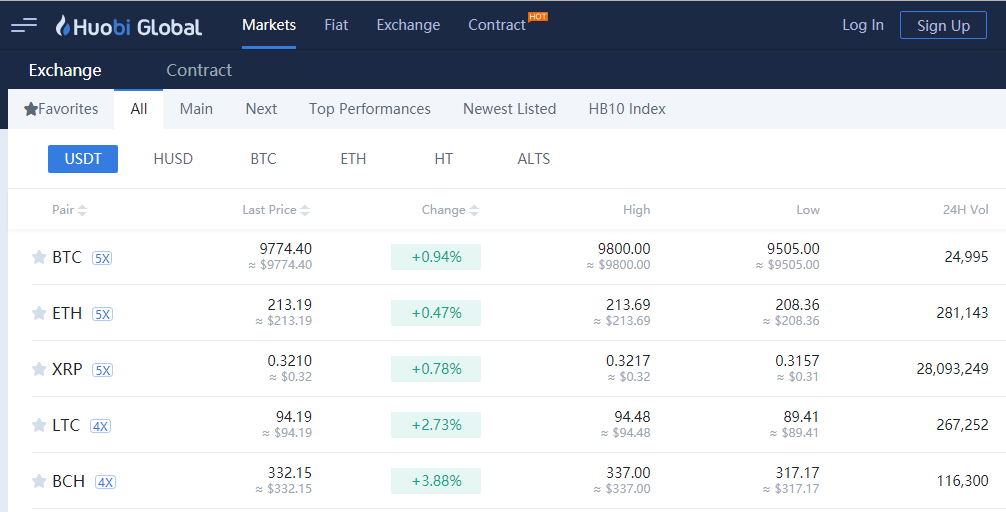Click the Log In link
1006x512 pixels.
point(862,25)
